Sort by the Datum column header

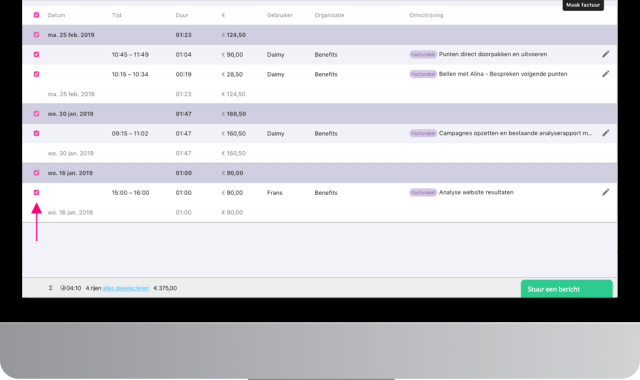(56, 15)
